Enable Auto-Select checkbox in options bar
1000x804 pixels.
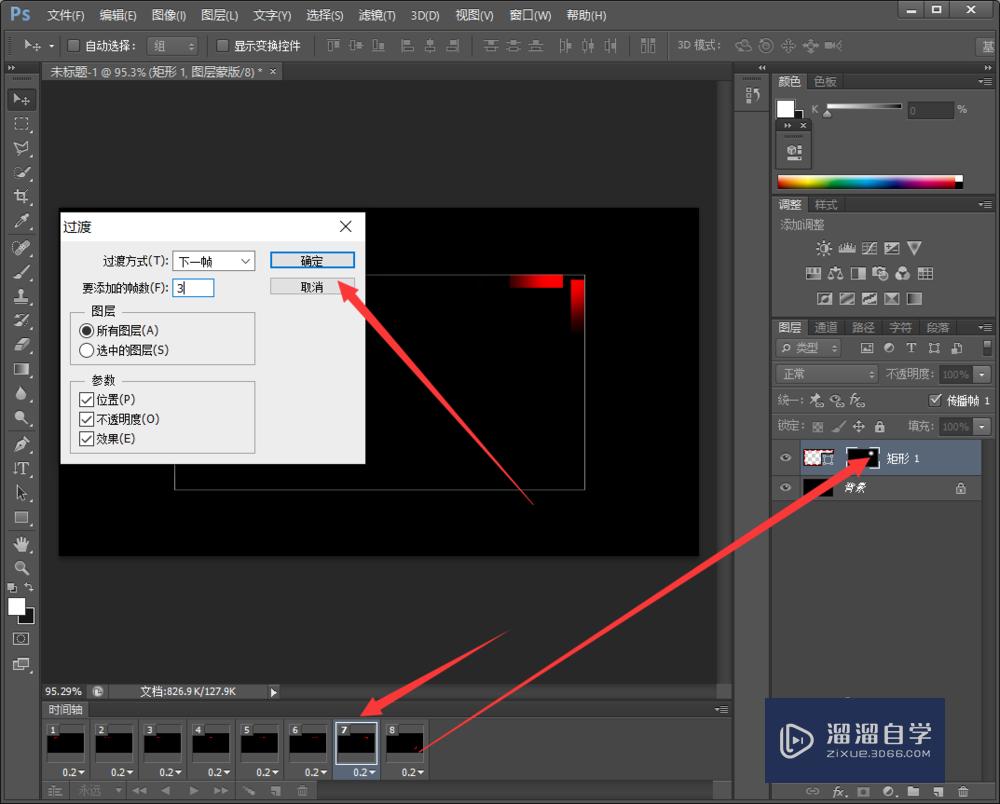[x=73, y=45]
